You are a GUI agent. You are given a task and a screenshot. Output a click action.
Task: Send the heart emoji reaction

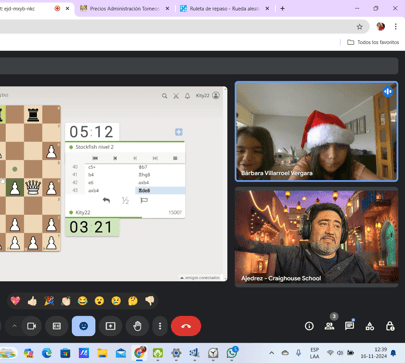(x=15, y=301)
